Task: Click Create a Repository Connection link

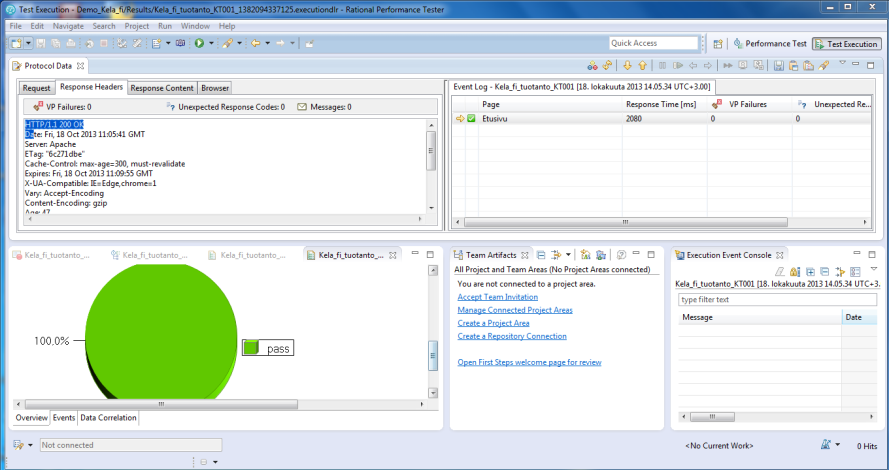Action: tap(512, 336)
